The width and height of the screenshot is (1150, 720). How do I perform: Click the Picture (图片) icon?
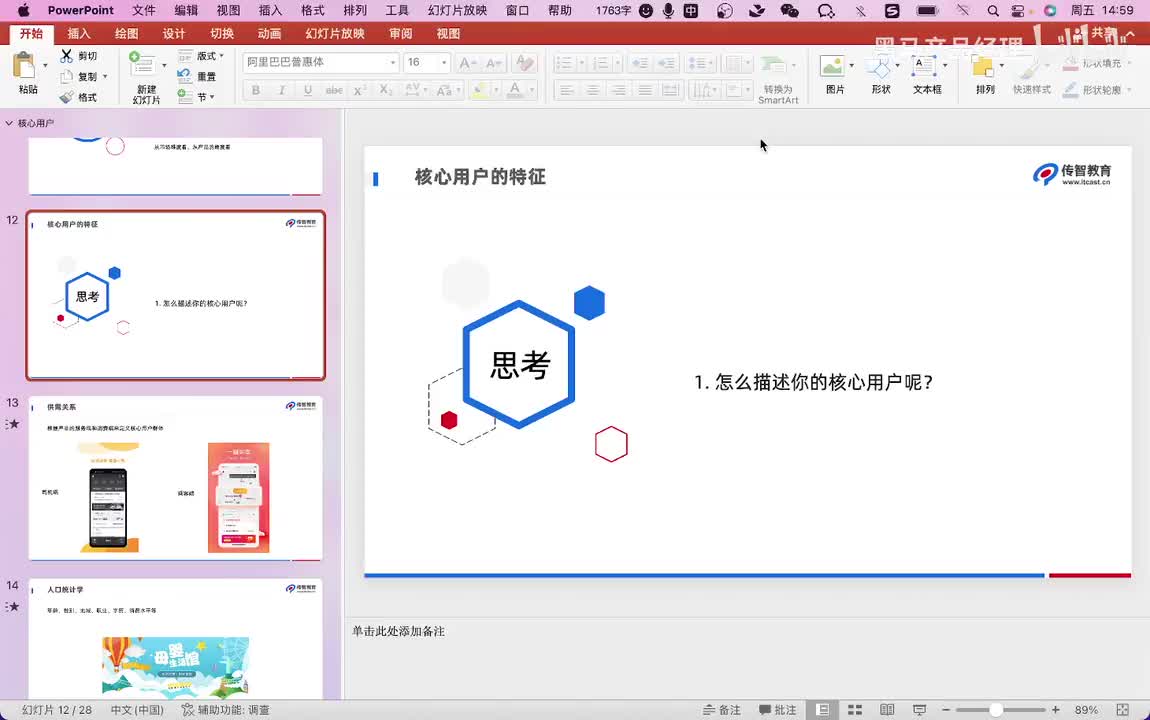point(832,65)
